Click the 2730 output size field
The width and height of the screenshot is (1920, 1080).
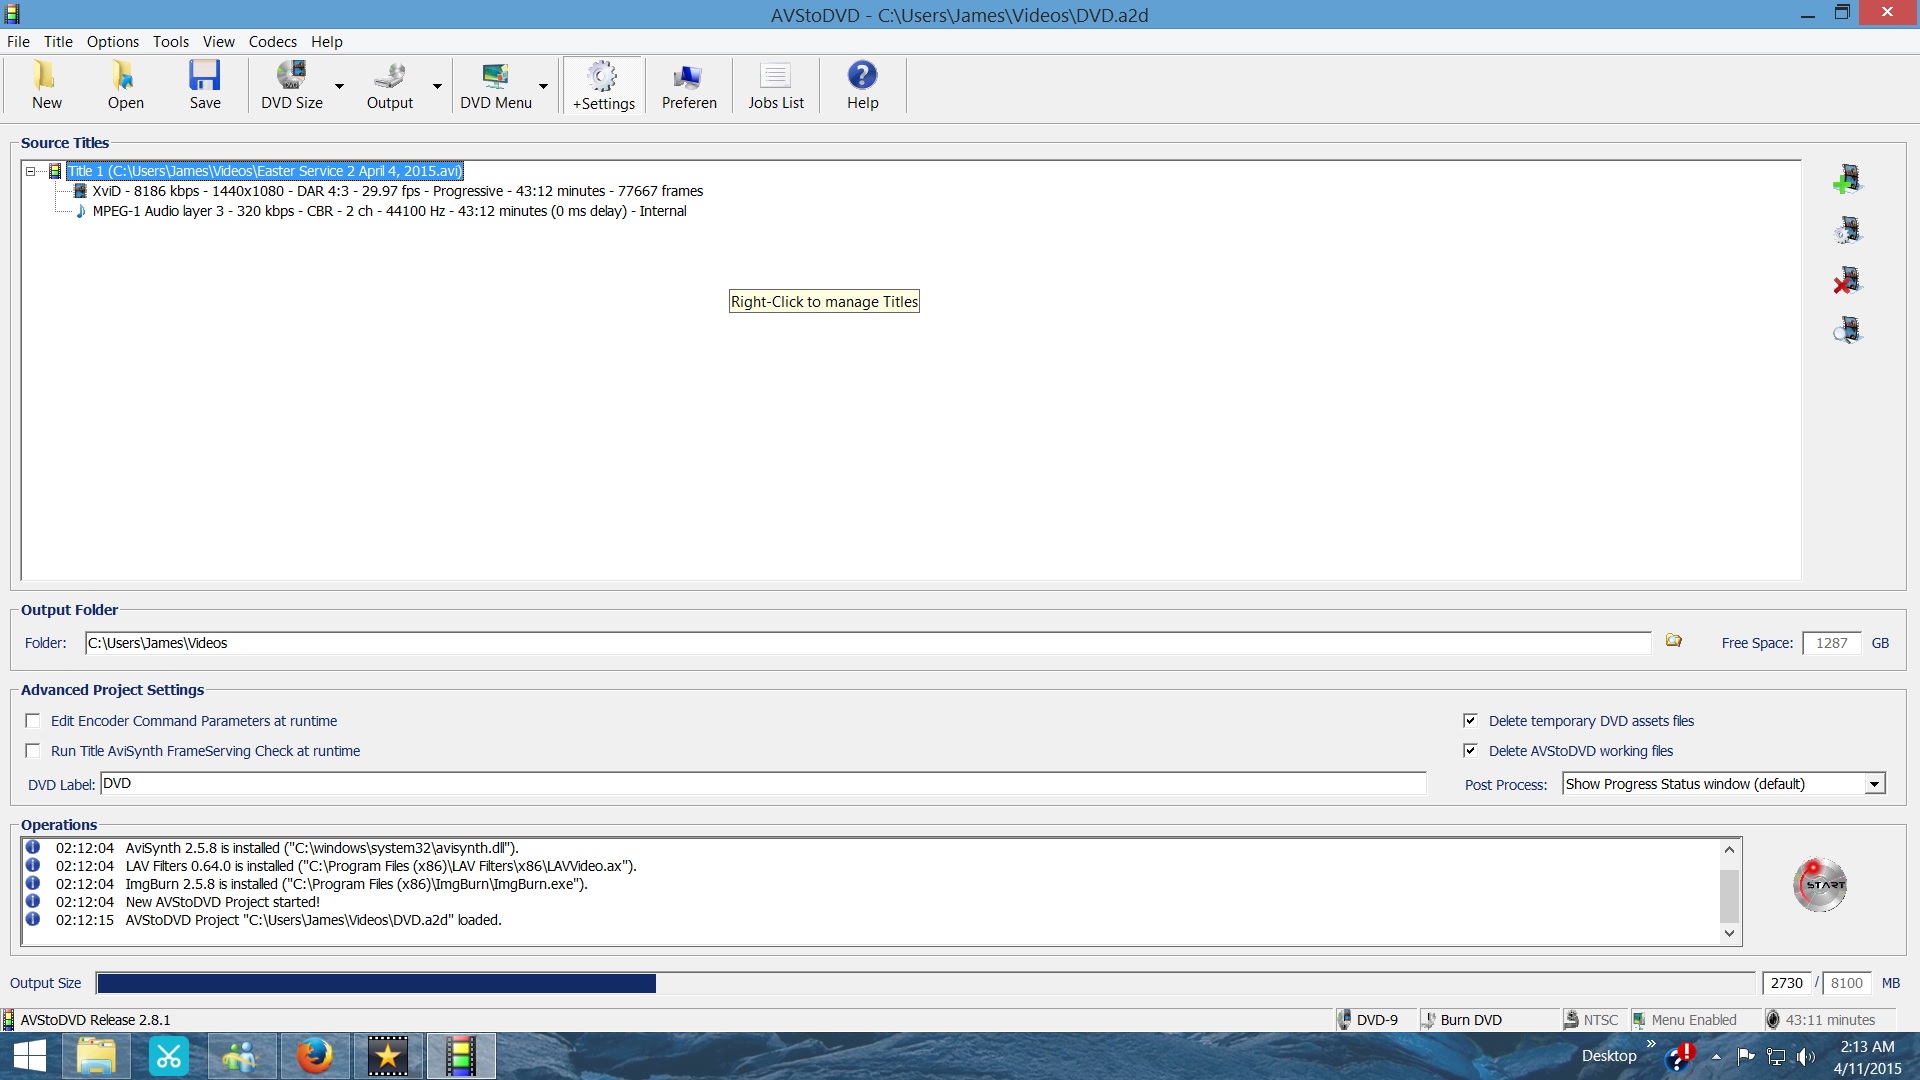coord(1787,983)
